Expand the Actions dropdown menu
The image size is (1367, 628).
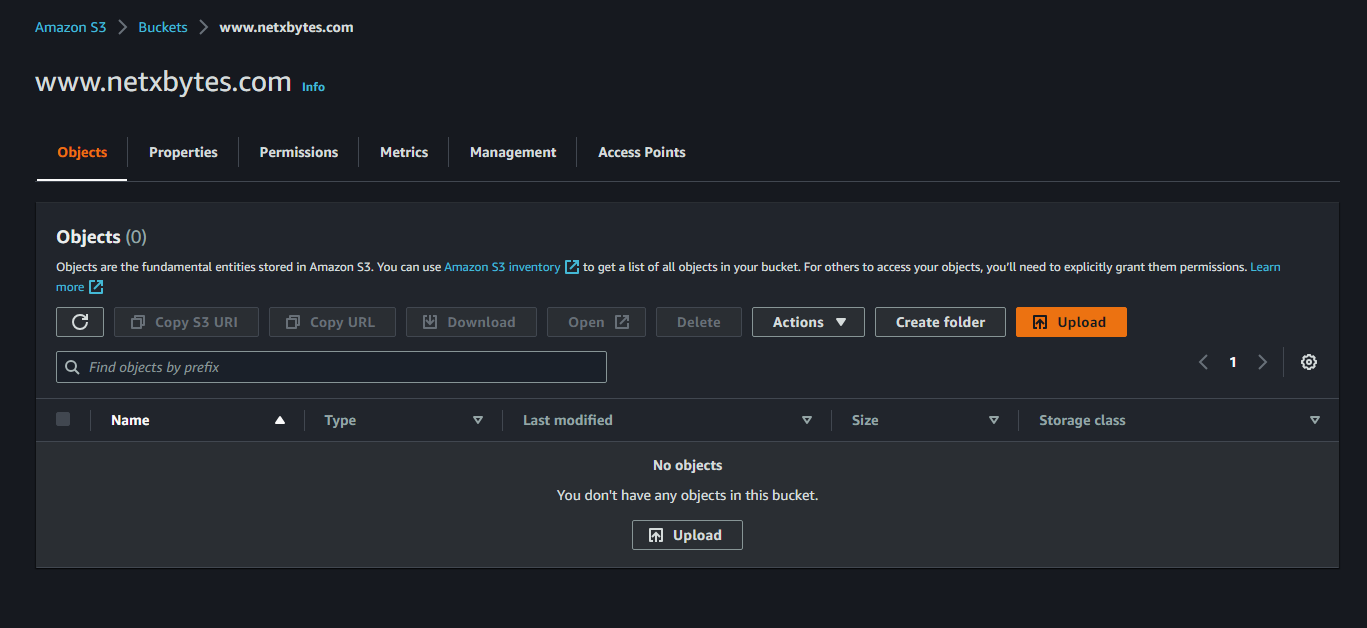808,322
